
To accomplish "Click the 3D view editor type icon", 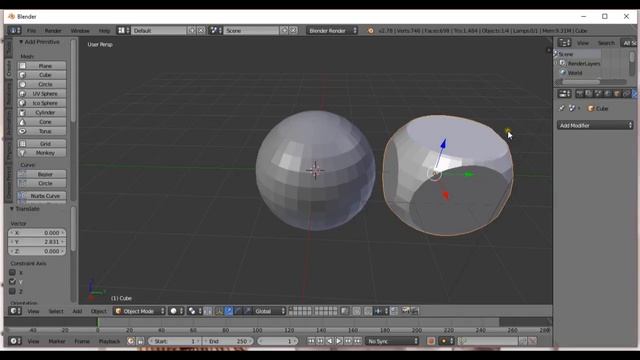I will [15, 311].
